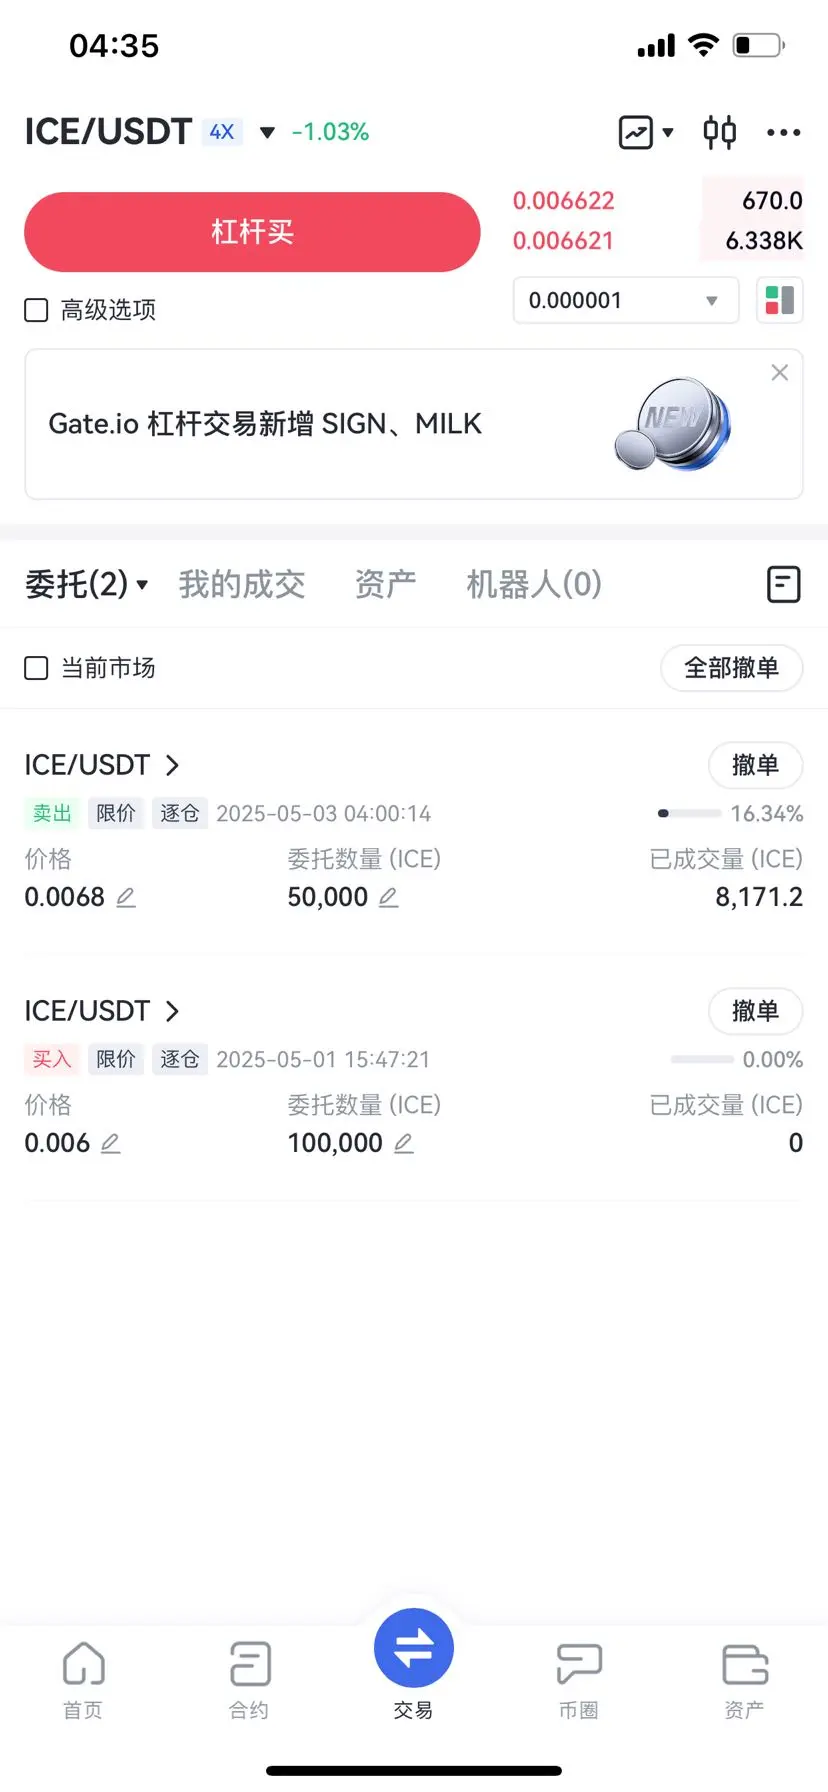Switch to 机器人(0) tab
The image size is (828, 1792).
tap(534, 584)
